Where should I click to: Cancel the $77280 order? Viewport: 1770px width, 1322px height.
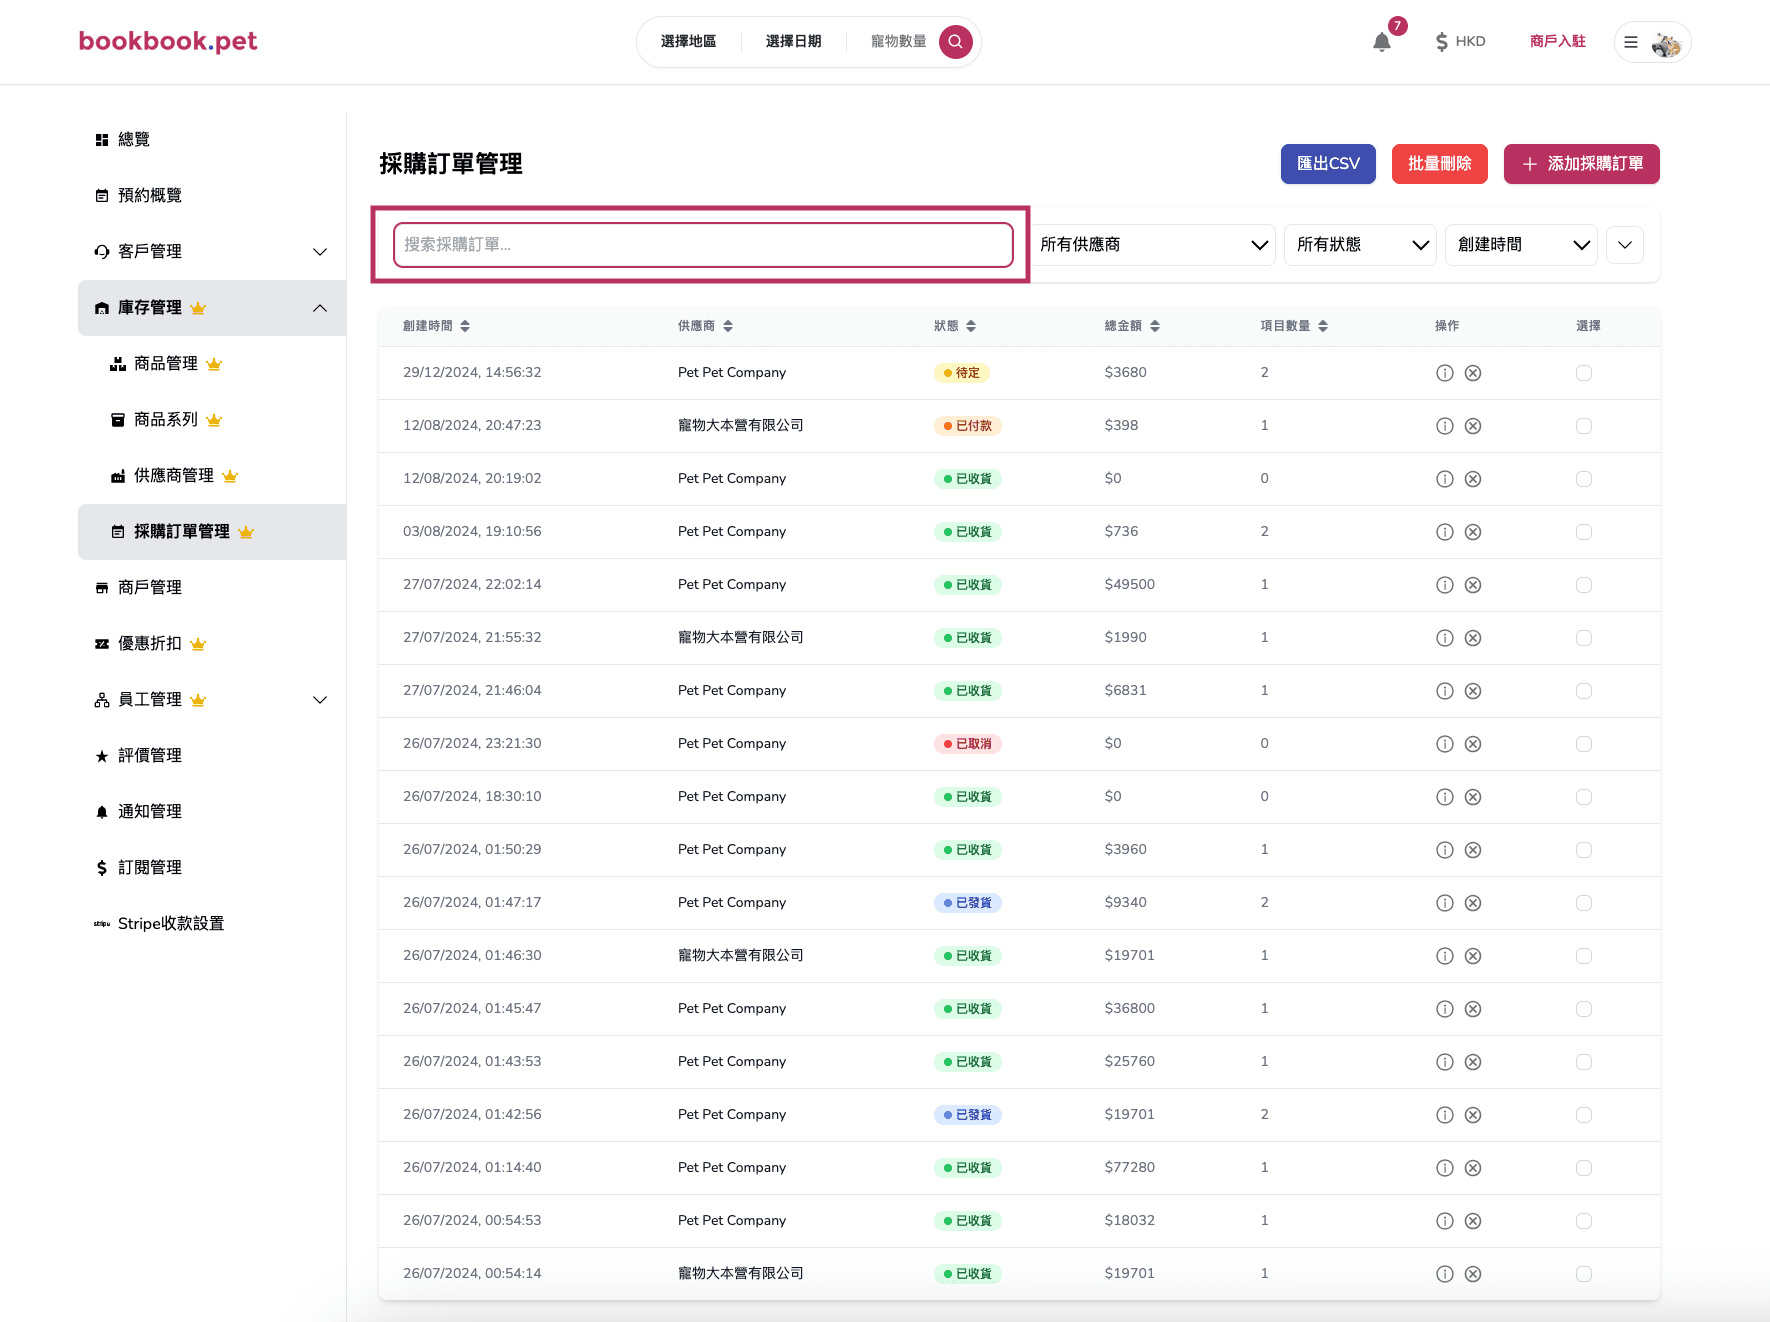pyautogui.click(x=1472, y=1168)
